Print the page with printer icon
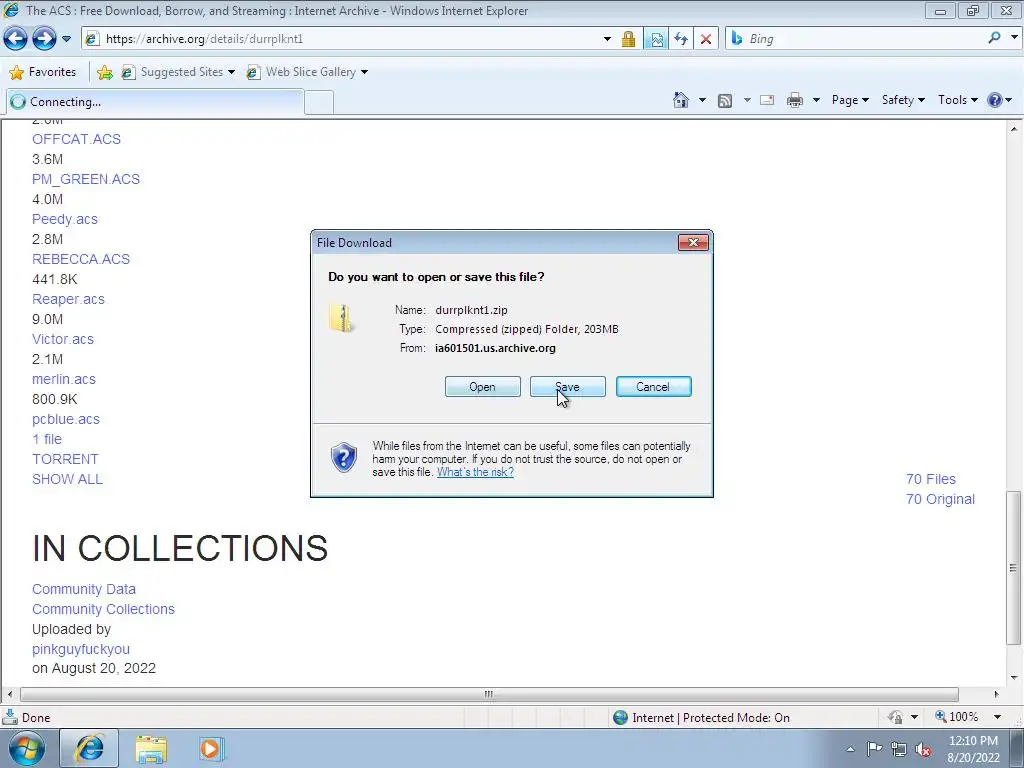Viewport: 1024px width, 768px height. tap(795, 100)
